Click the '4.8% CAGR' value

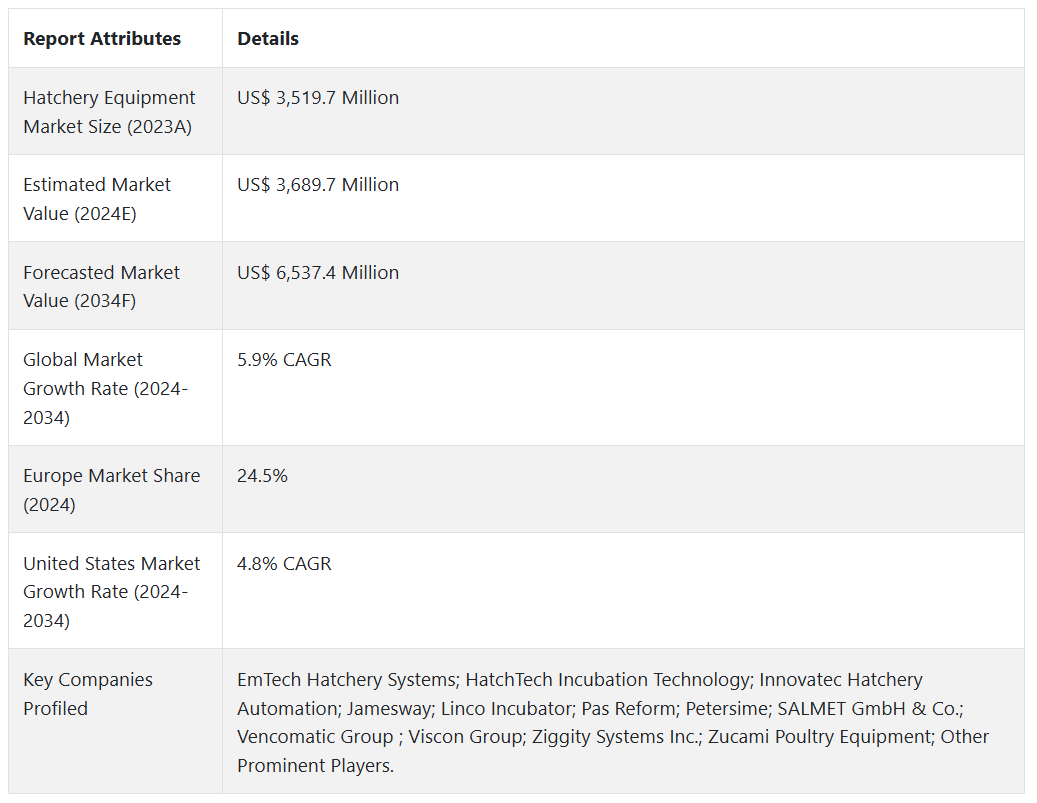point(284,564)
